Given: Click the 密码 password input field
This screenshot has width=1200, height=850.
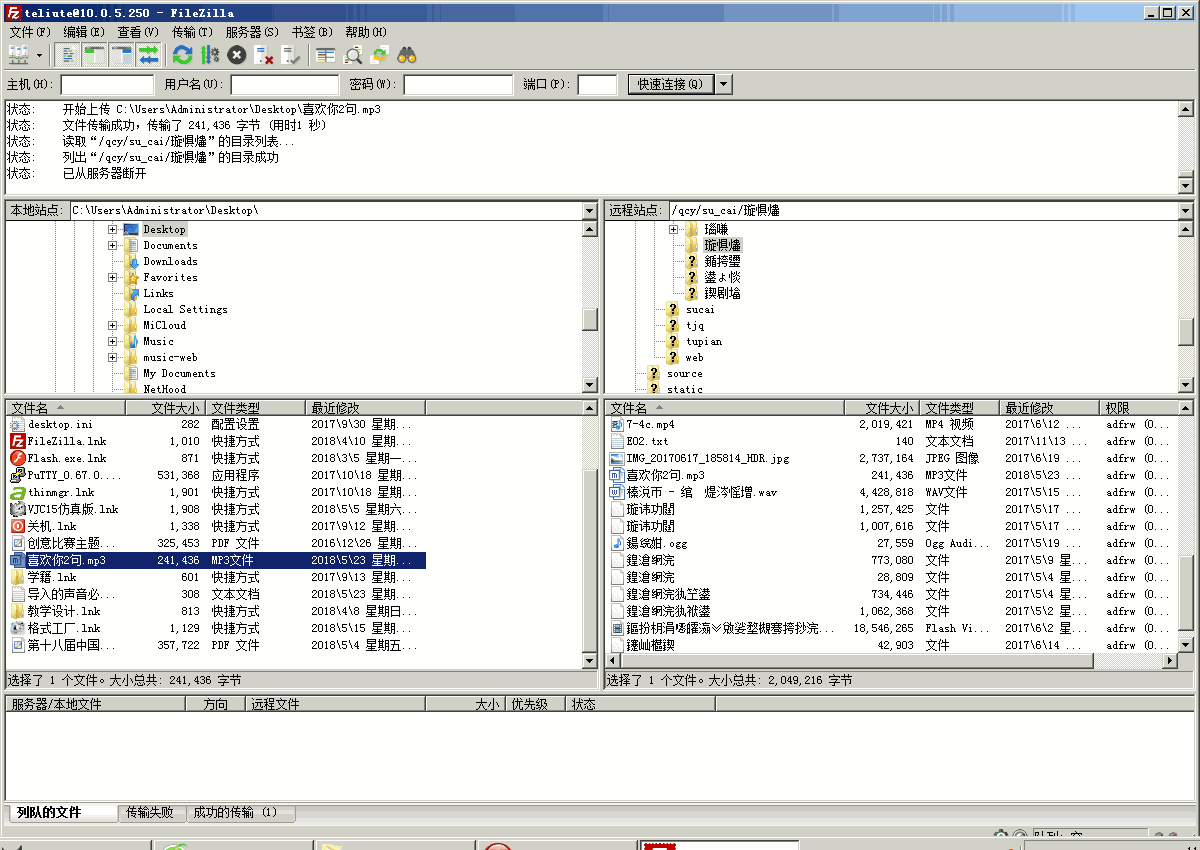Looking at the screenshot, I should [458, 85].
